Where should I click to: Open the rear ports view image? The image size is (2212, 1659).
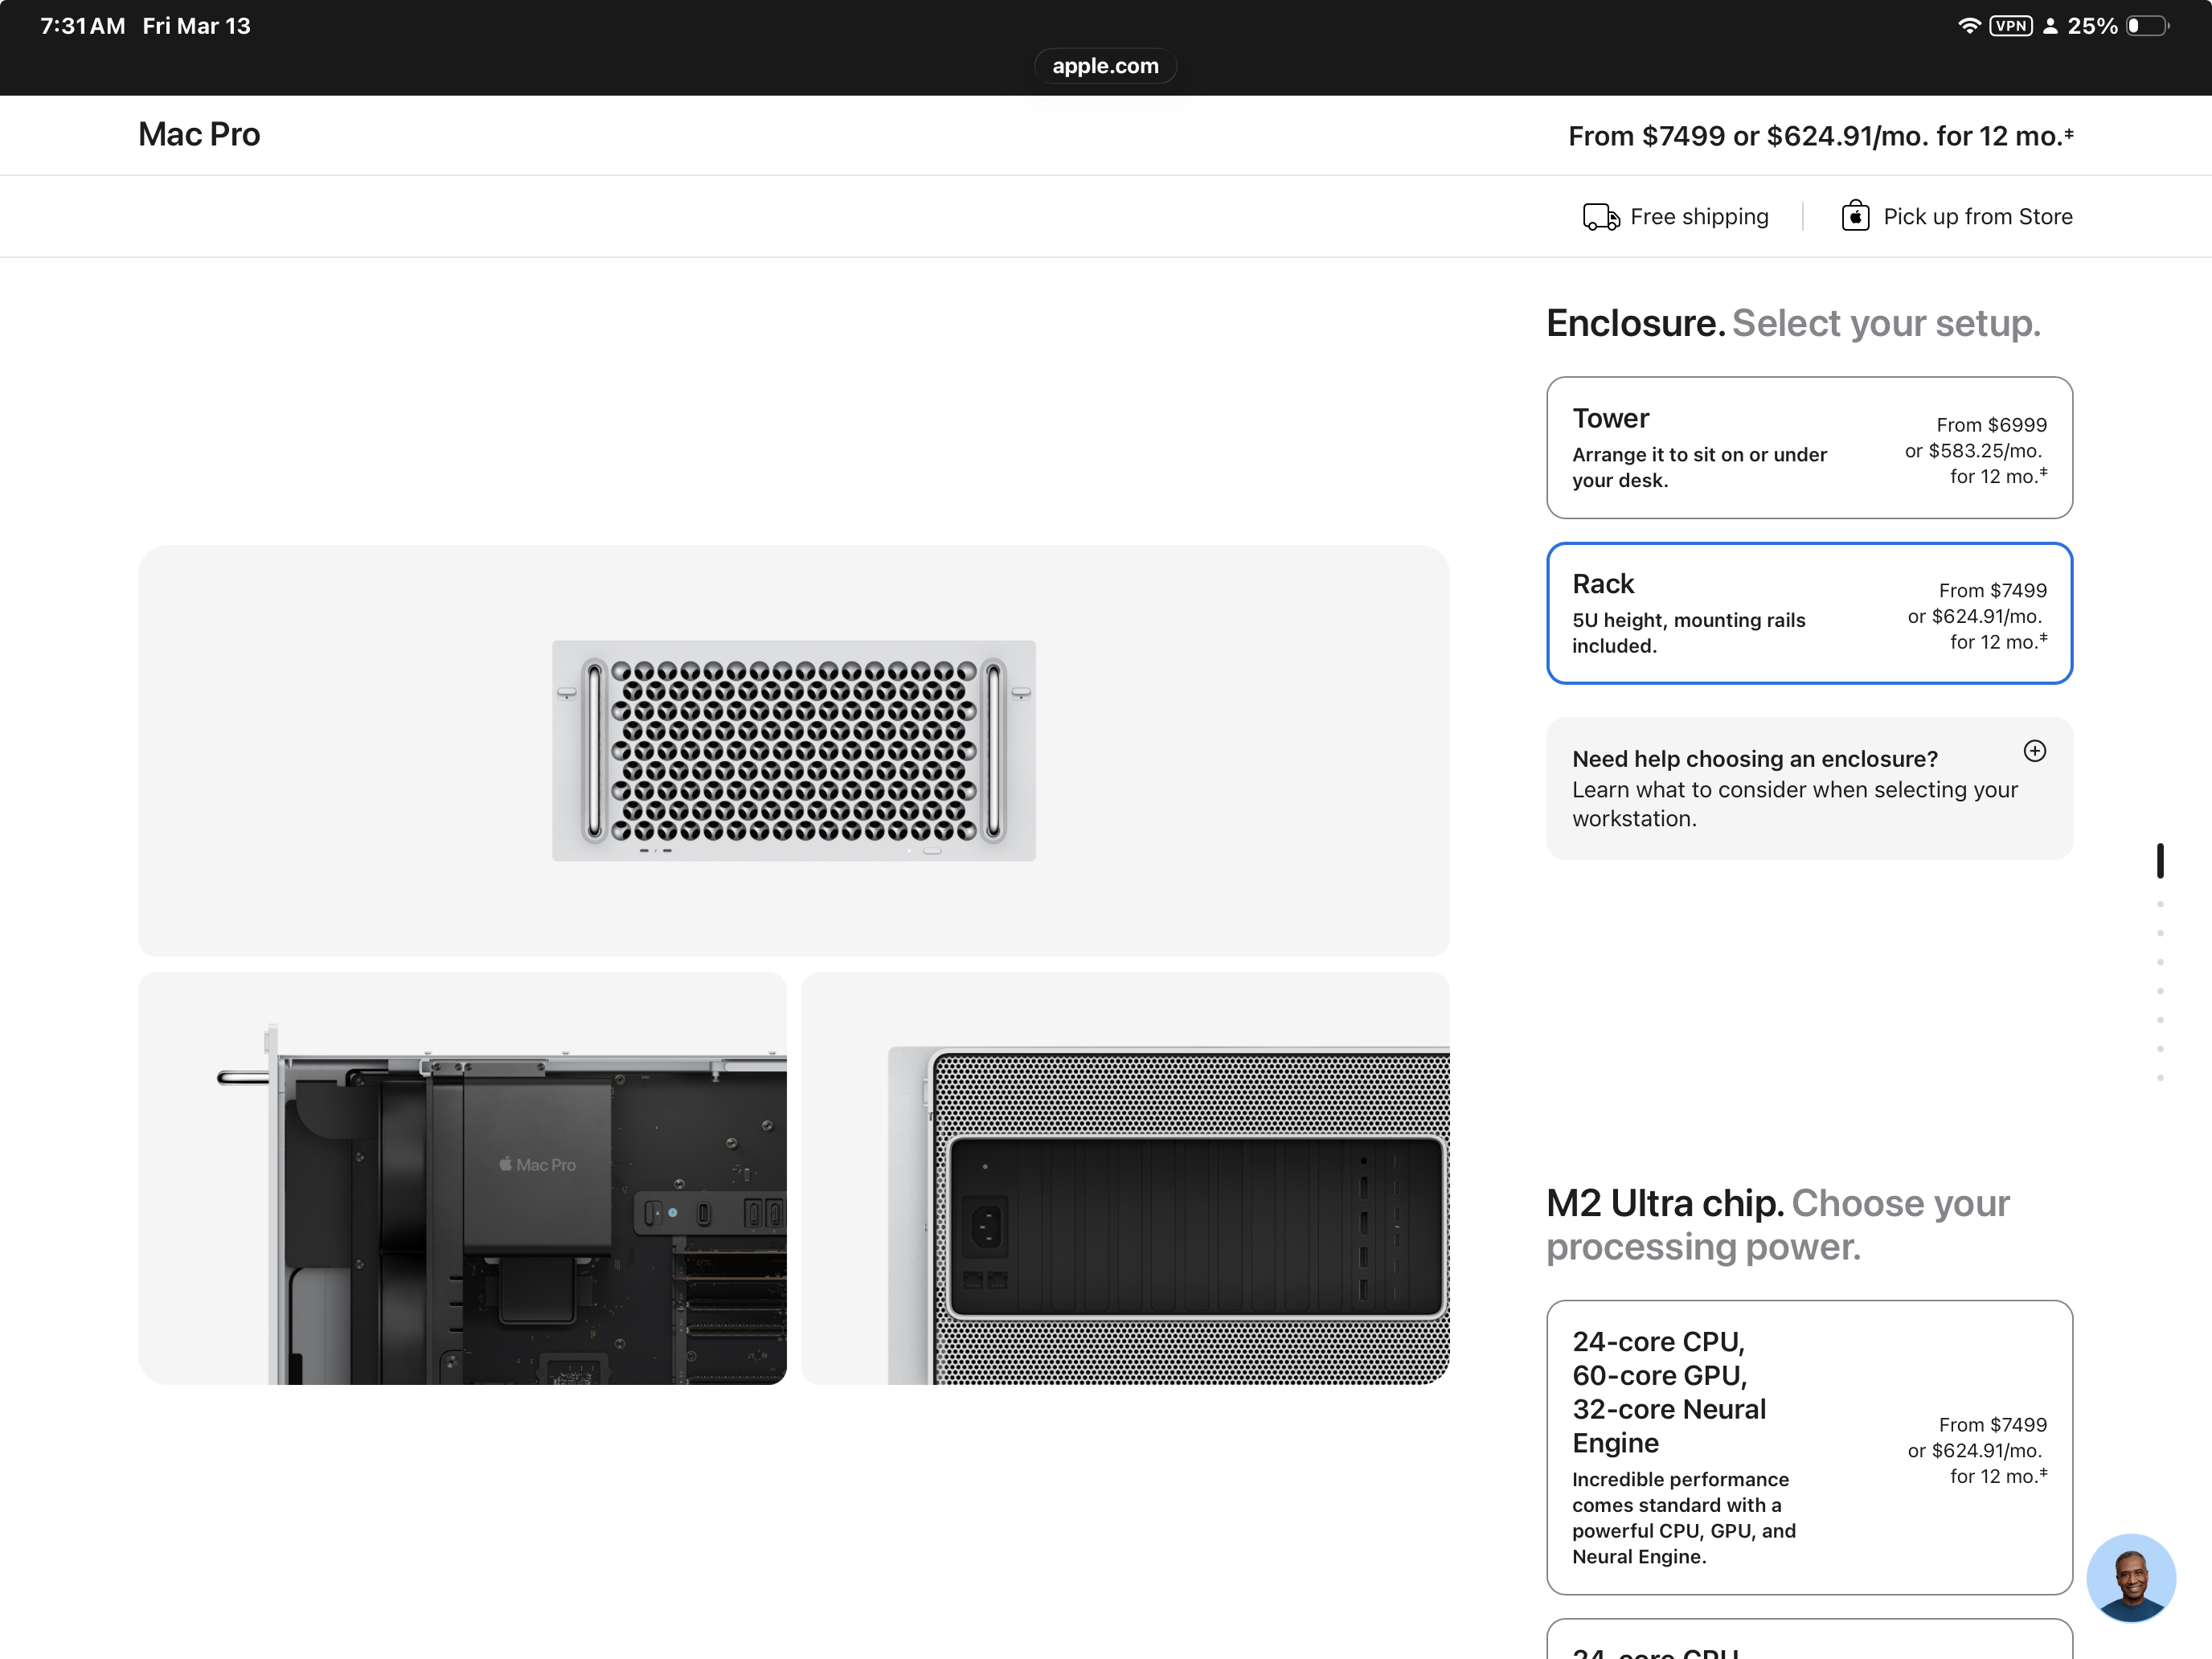(1124, 1178)
